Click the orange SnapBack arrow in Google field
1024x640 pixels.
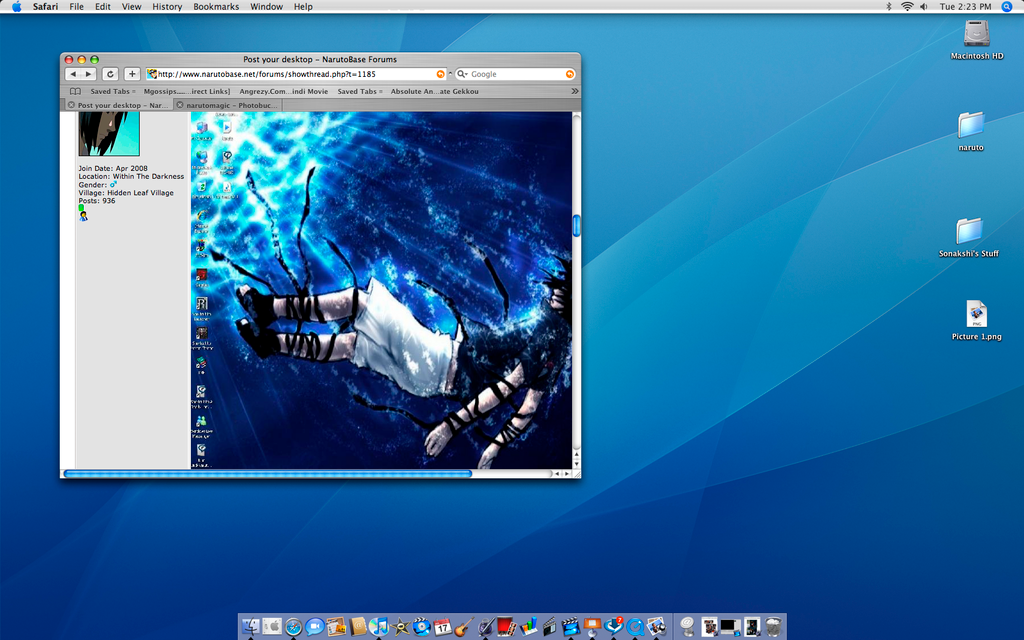click(569, 74)
